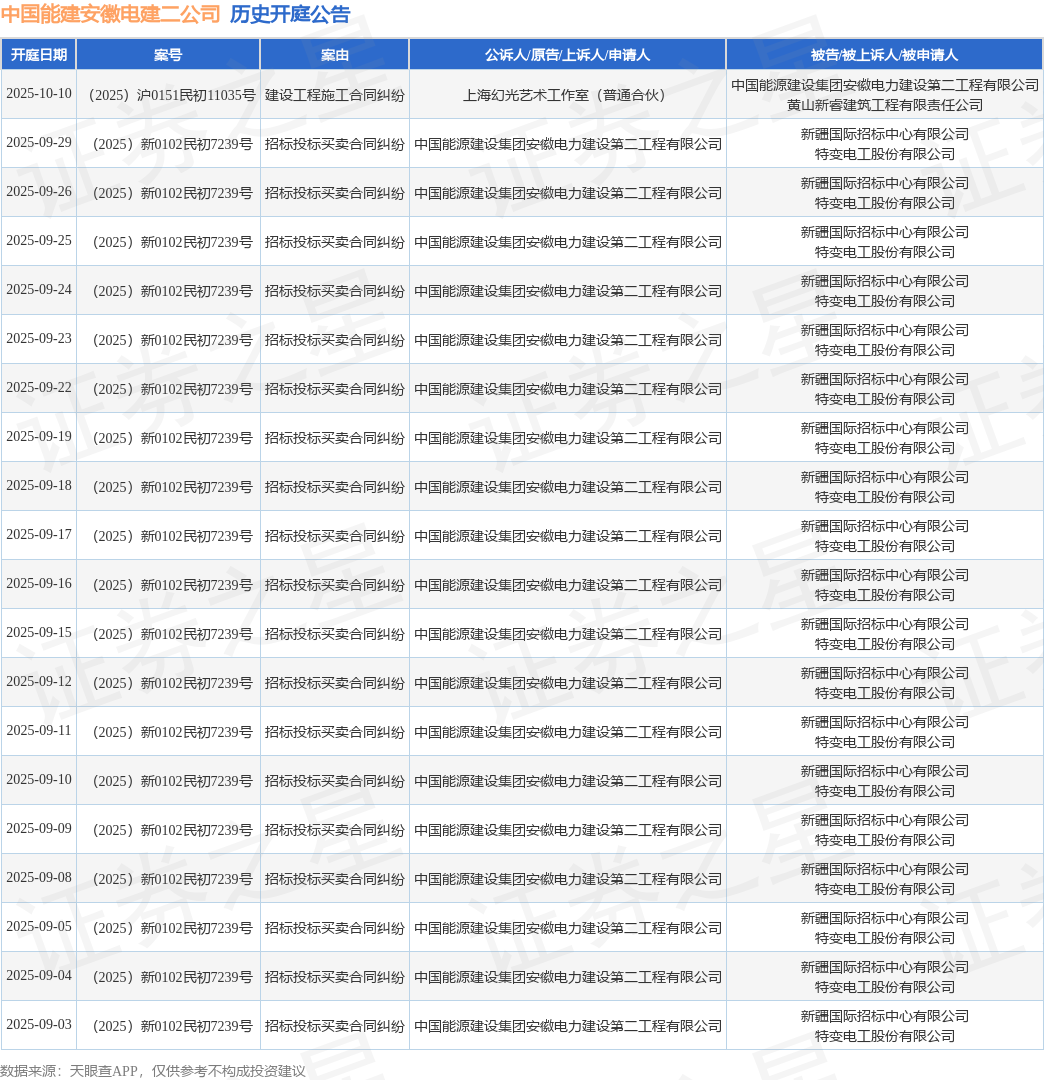This screenshot has height=1080, width=1044.
Task: Click case cause 建设工程施工合同纠纷
Action: coord(335,95)
